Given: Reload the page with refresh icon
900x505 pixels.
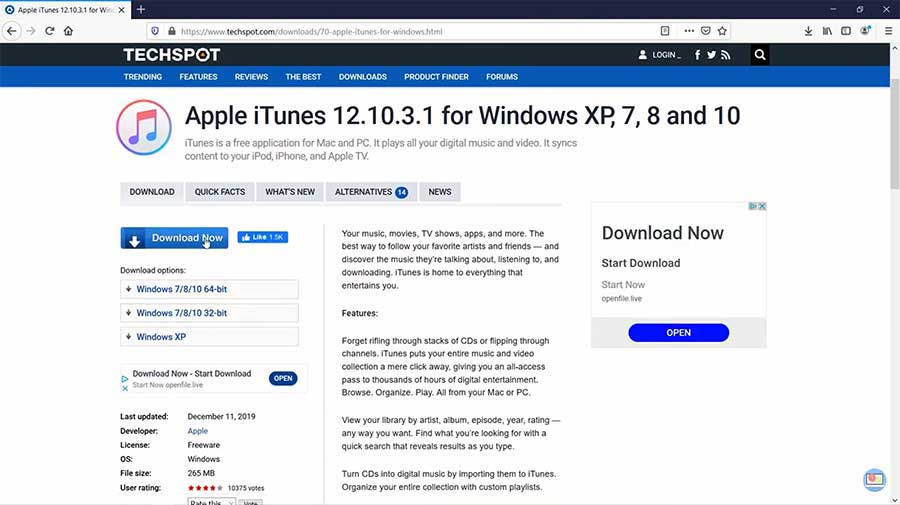Looking at the screenshot, I should (x=49, y=31).
